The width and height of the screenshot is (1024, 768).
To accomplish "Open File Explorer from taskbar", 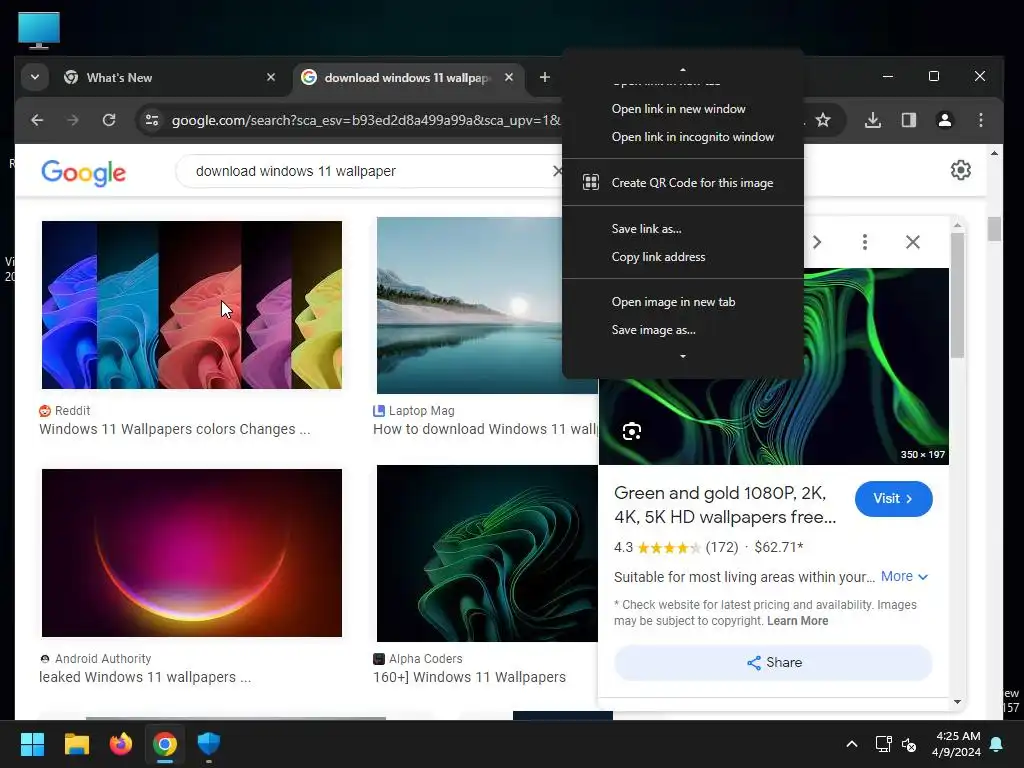I will 76,744.
